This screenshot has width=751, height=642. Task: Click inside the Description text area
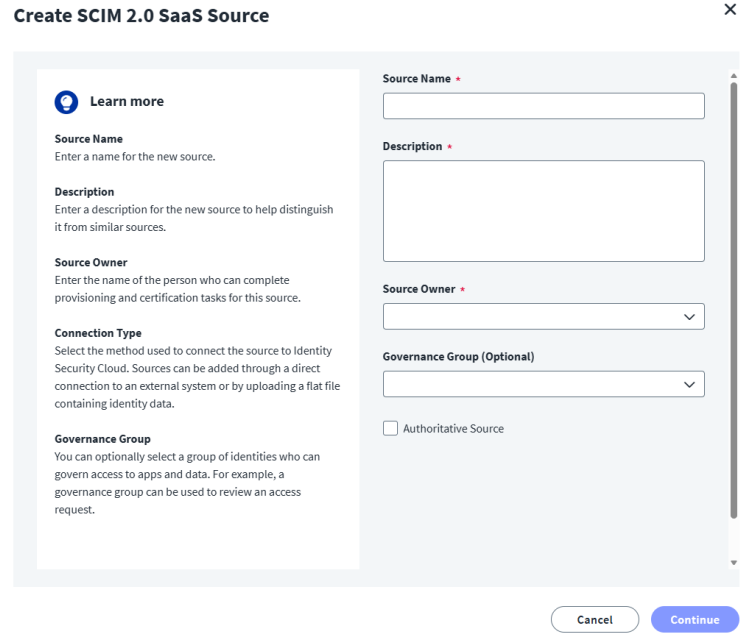[543, 211]
